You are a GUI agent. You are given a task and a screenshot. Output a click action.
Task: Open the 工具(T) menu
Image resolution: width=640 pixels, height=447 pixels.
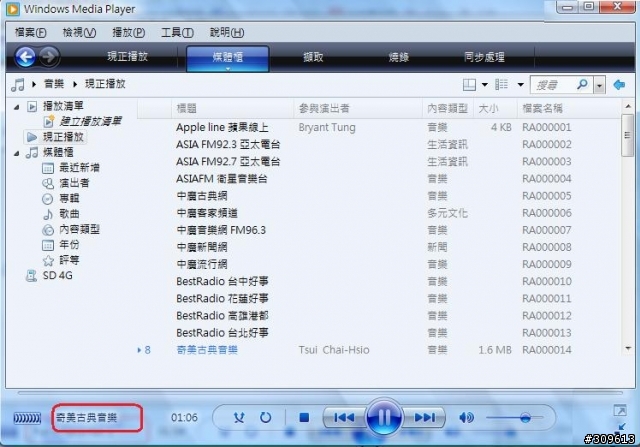click(178, 33)
